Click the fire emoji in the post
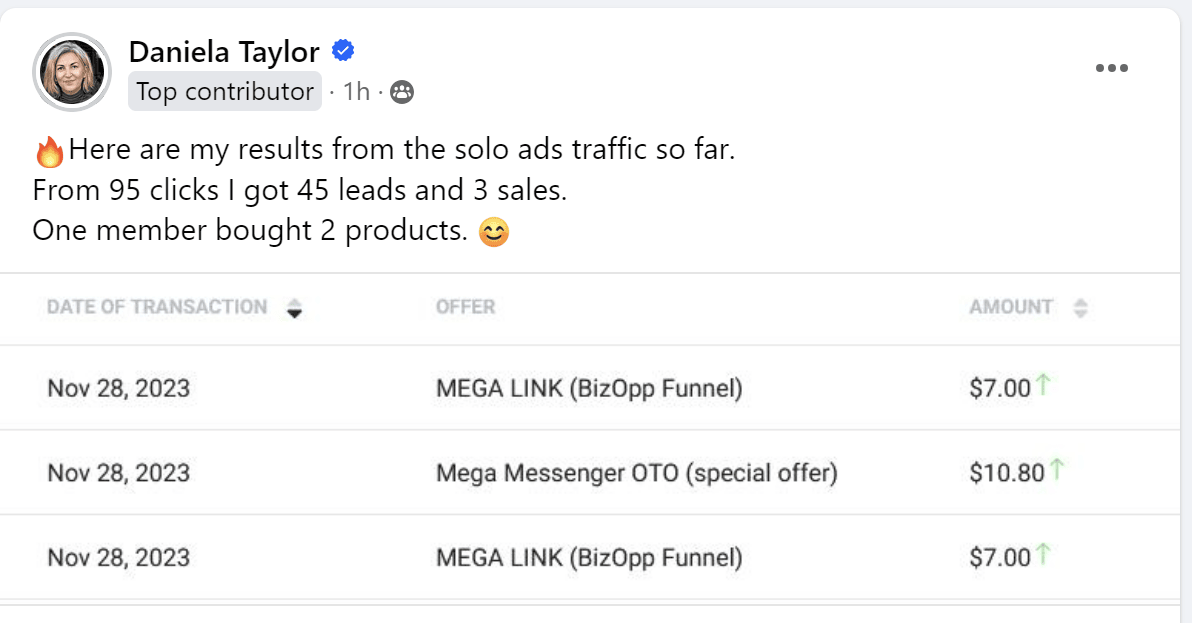The width and height of the screenshot is (1192, 623). [x=49, y=152]
